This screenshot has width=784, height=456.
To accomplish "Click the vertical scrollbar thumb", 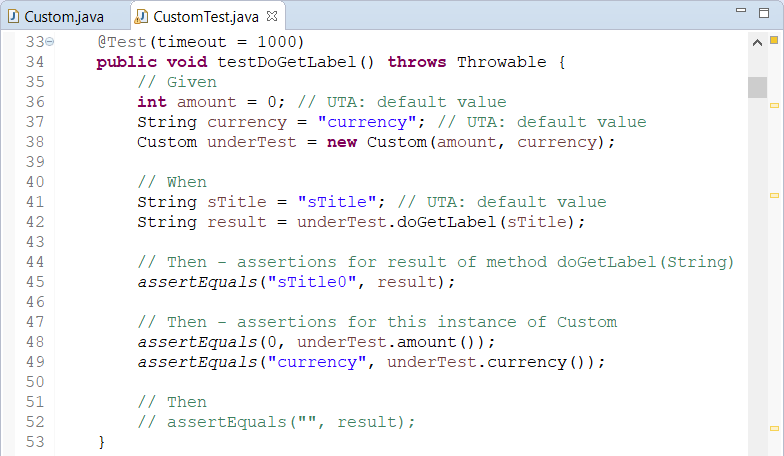I will pos(757,88).
